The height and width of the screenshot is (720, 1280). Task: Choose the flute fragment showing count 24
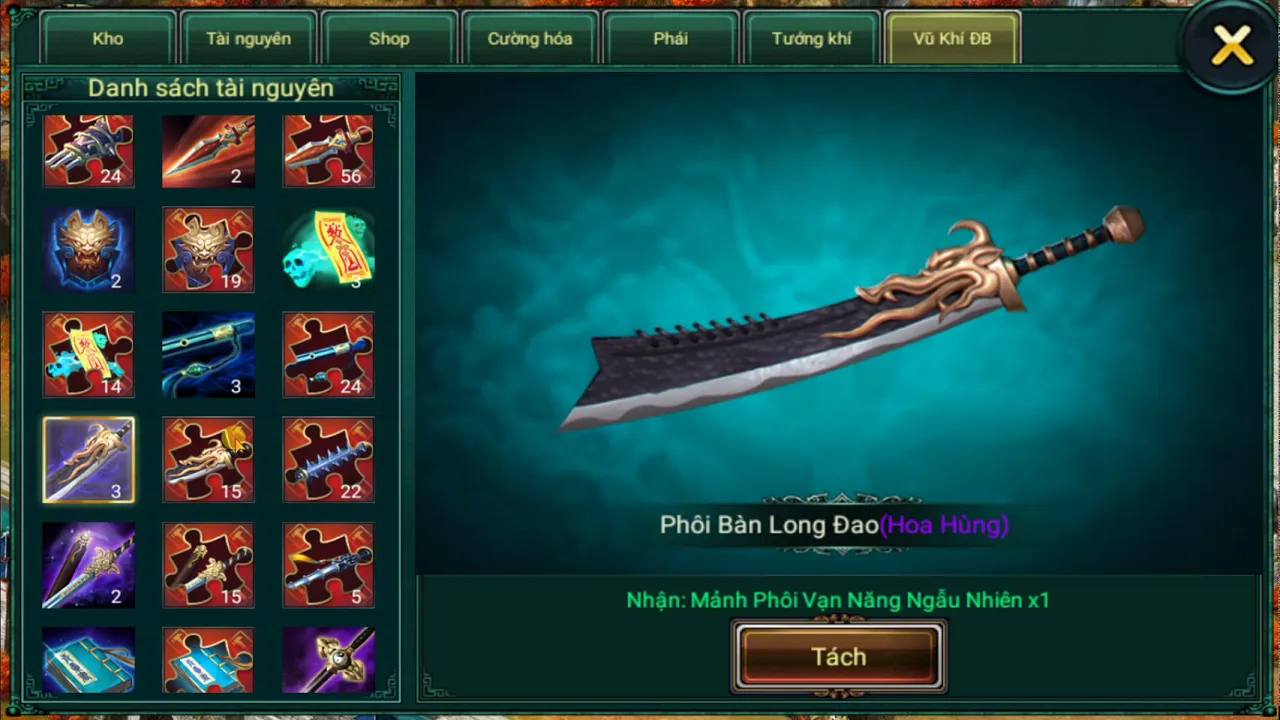328,355
